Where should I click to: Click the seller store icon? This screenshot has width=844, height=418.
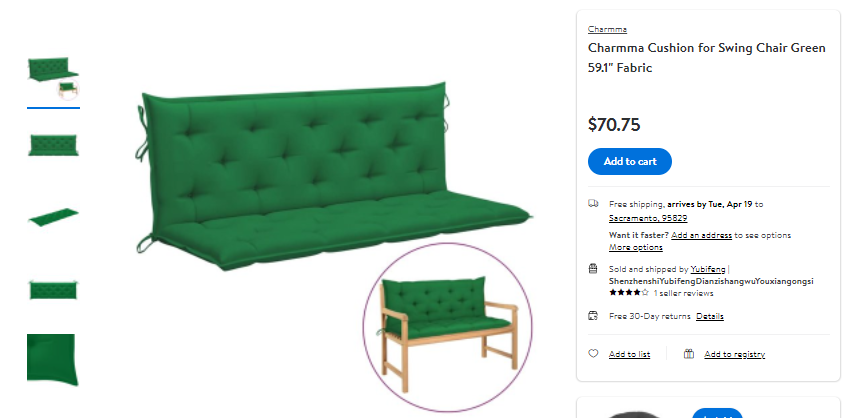point(593,268)
